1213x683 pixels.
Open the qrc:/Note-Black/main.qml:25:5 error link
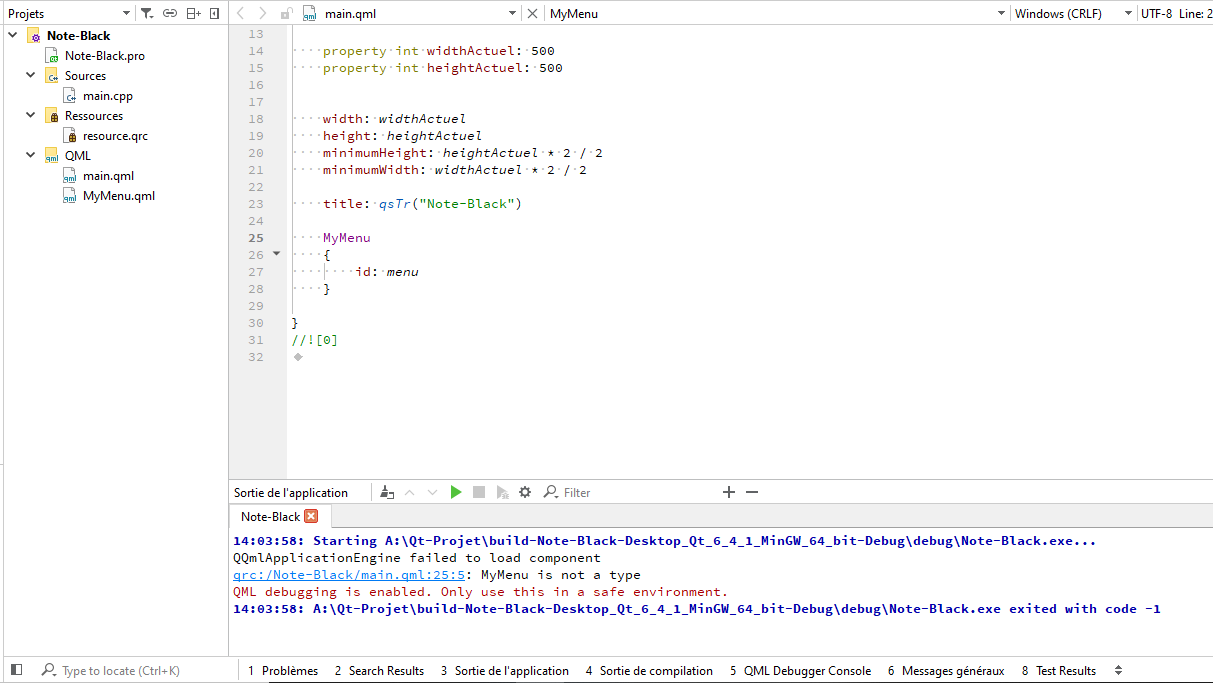[x=349, y=575]
